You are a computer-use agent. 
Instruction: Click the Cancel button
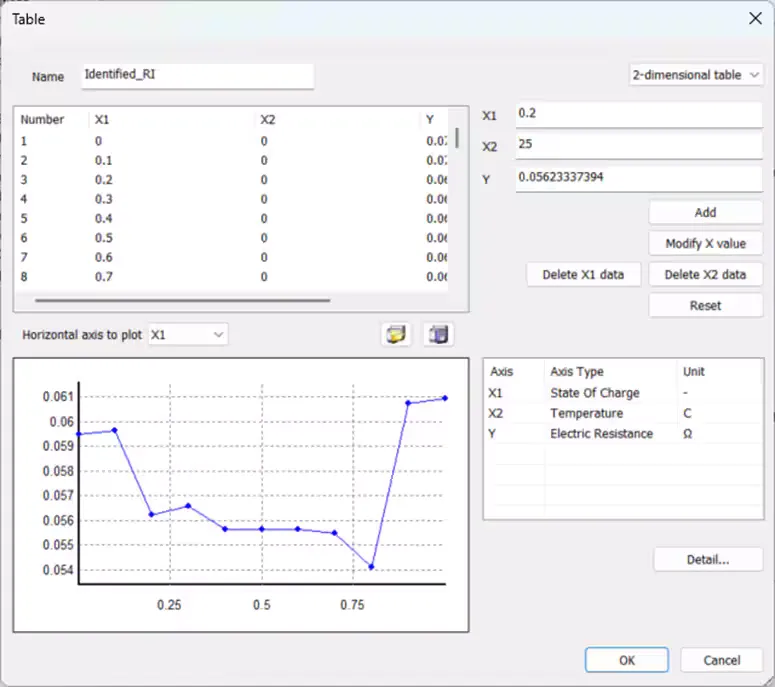tap(722, 660)
